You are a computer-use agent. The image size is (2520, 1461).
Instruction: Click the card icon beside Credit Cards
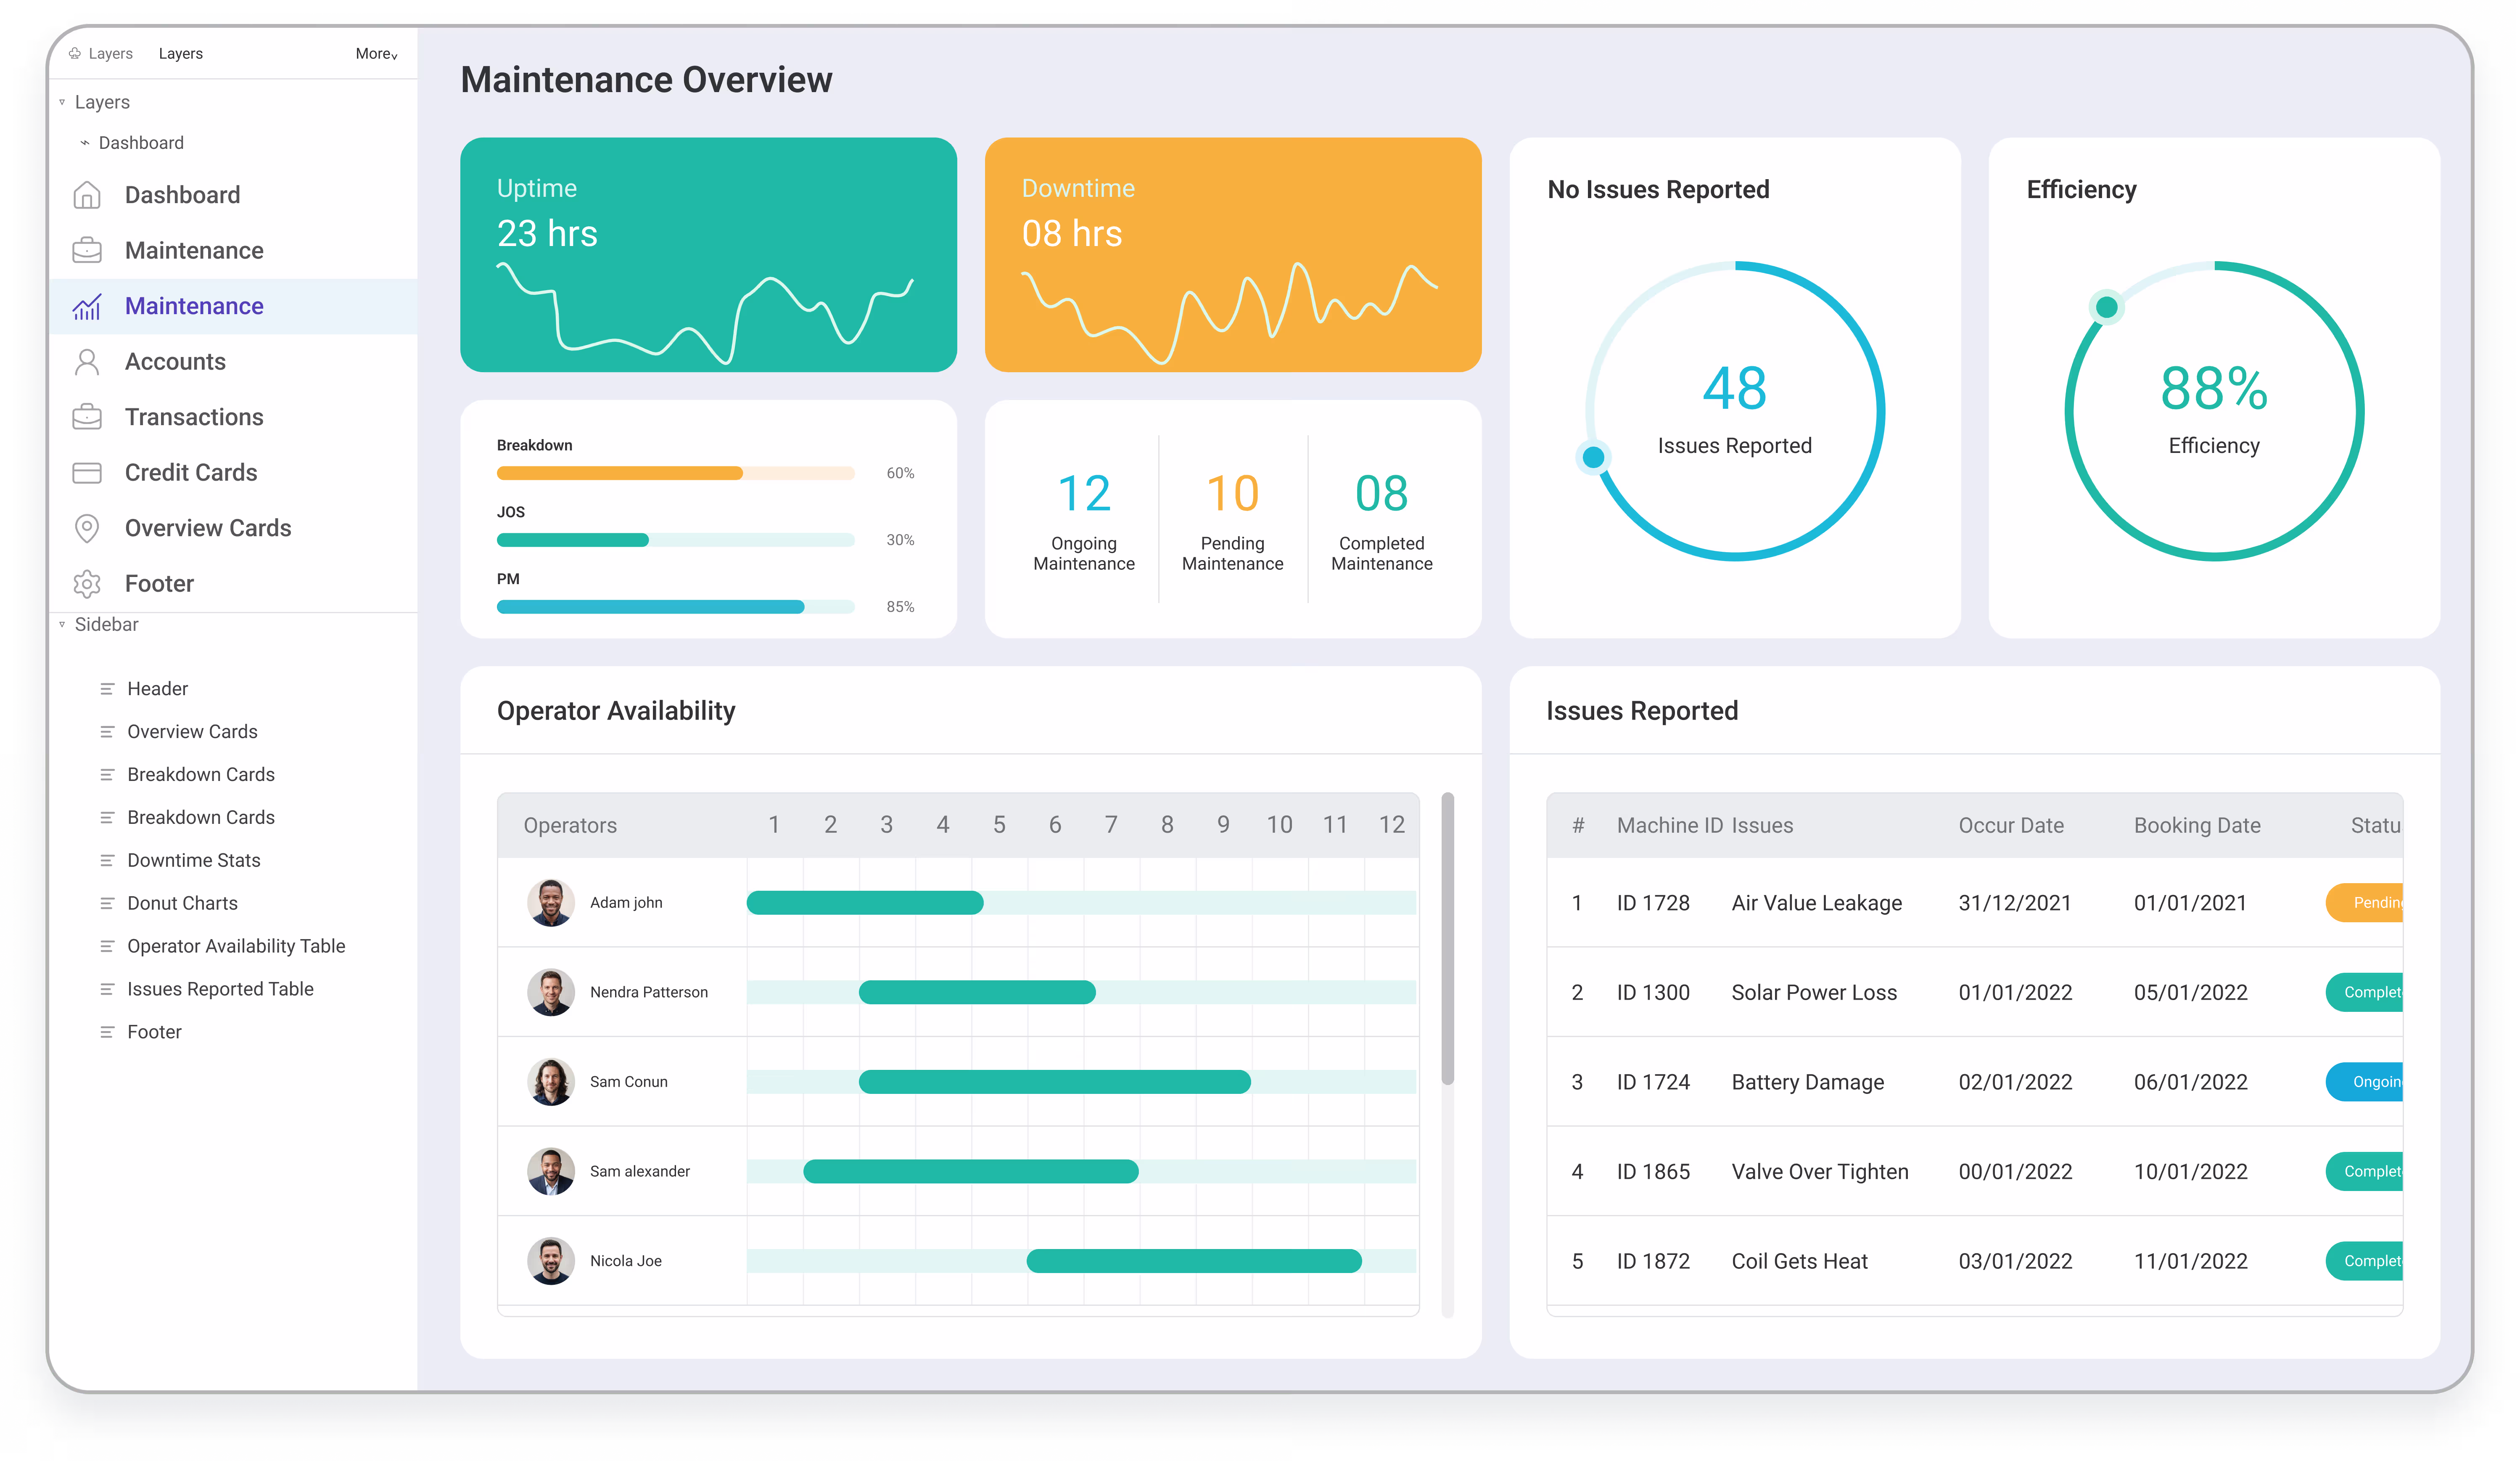coord(87,473)
